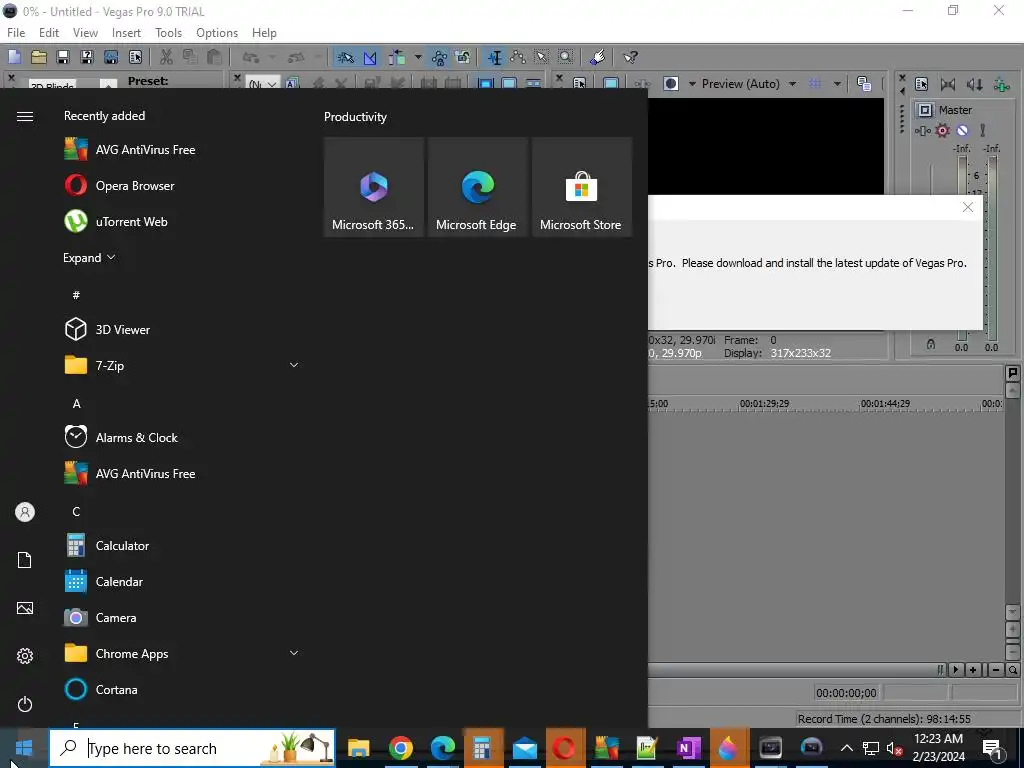
Task: Click Downmix Output icon in mixer
Action: (948, 84)
